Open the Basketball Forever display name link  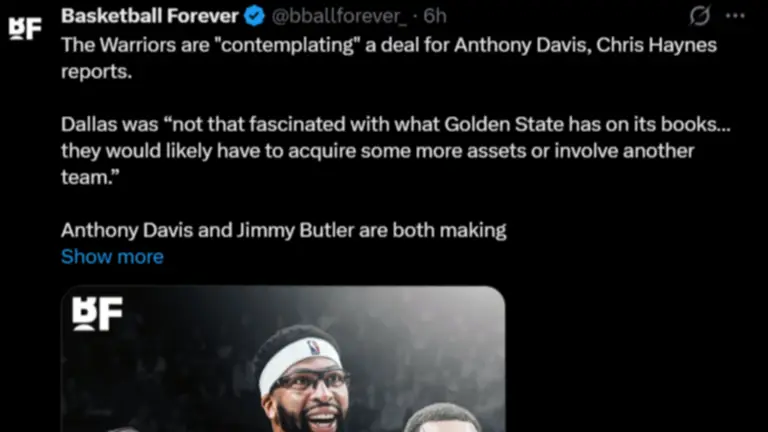pyautogui.click(x=150, y=16)
